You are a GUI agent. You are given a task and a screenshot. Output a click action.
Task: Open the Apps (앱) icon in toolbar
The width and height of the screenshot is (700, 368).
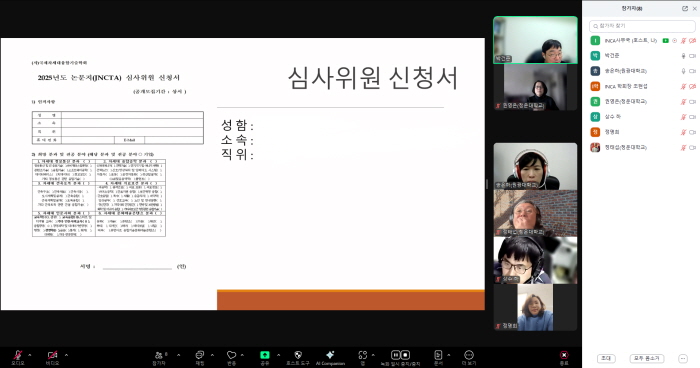[x=362, y=355]
